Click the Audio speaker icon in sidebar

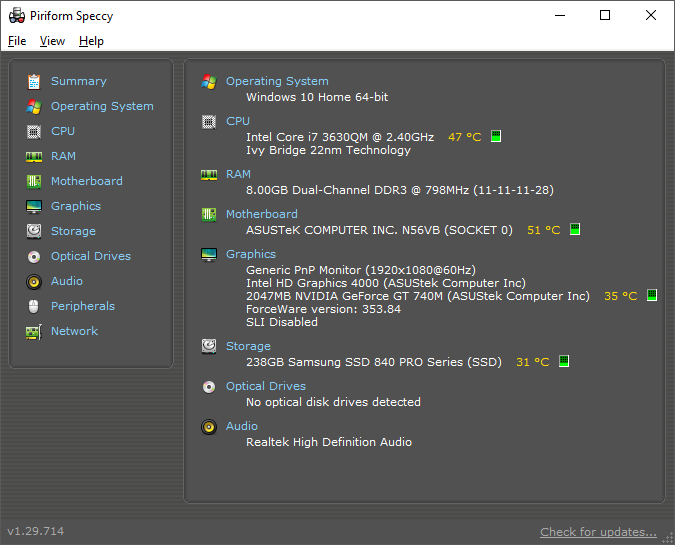(34, 281)
